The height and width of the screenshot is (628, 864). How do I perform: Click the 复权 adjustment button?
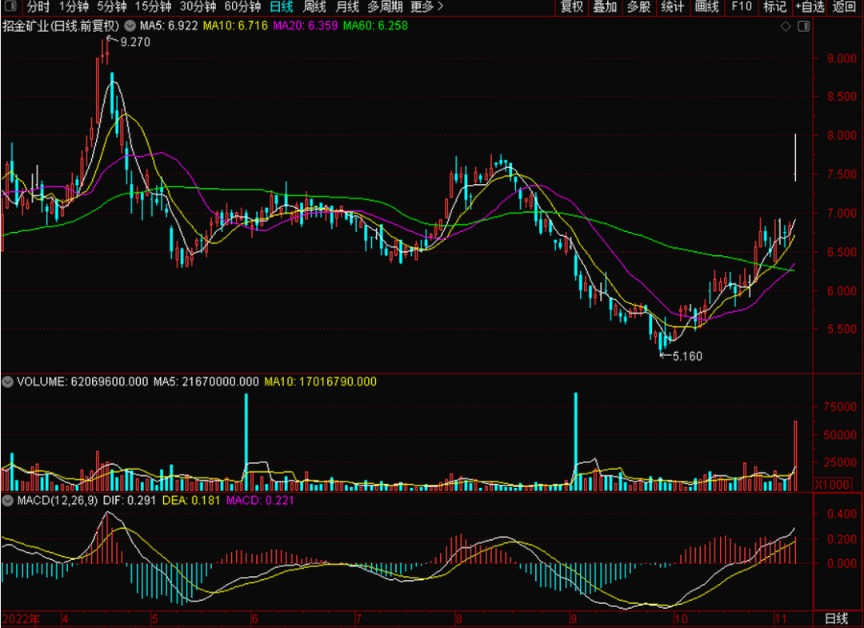pos(572,7)
